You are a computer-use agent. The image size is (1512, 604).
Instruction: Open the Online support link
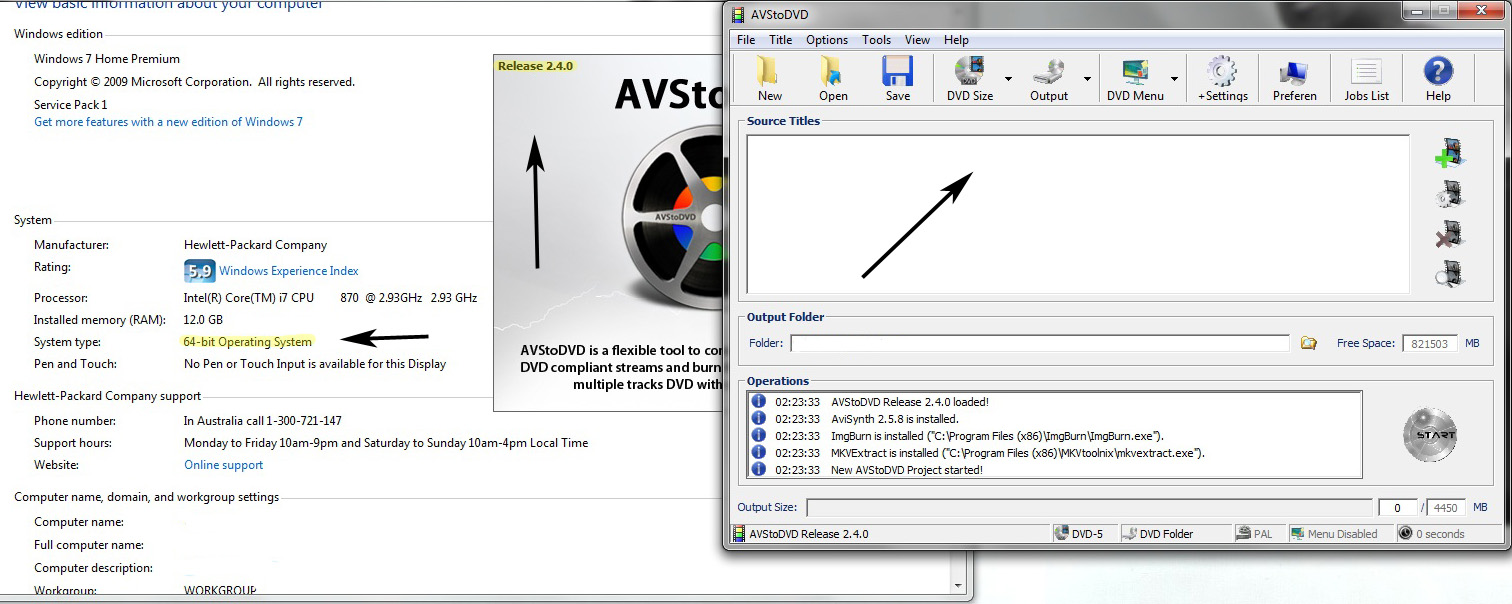coord(224,465)
